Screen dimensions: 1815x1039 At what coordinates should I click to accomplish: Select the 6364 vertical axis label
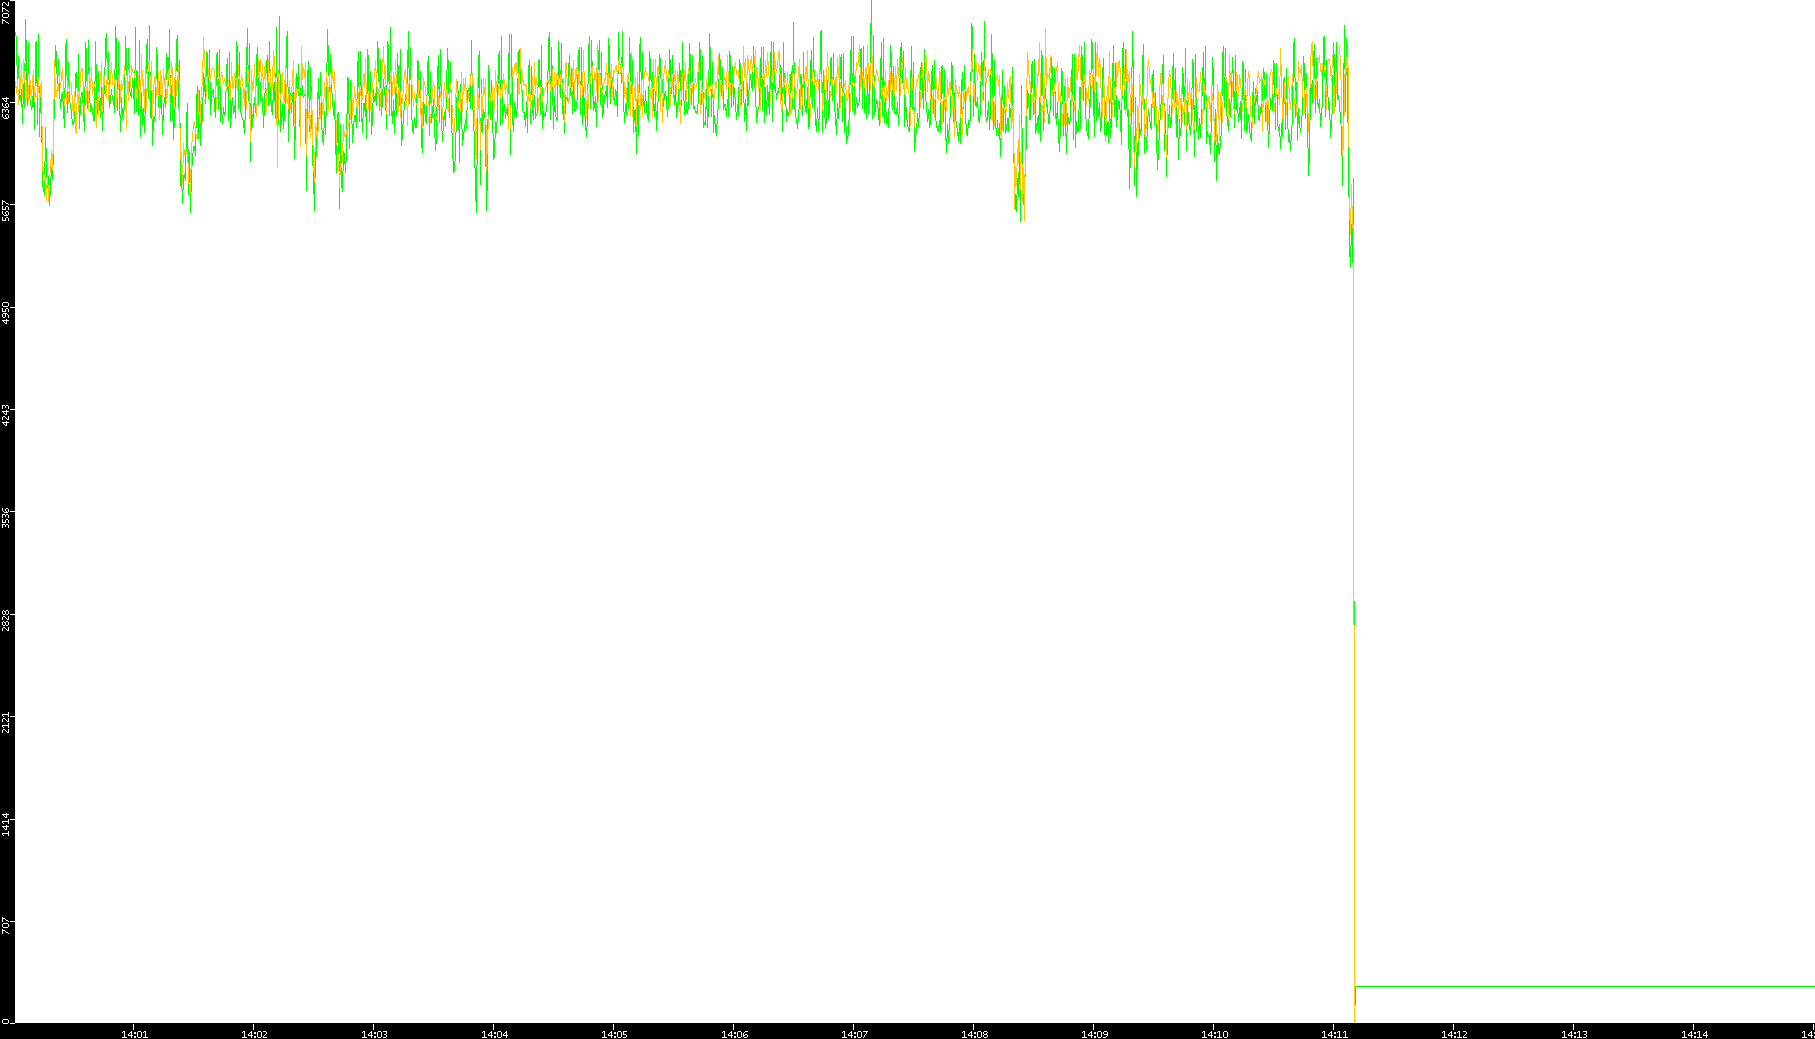[6, 108]
